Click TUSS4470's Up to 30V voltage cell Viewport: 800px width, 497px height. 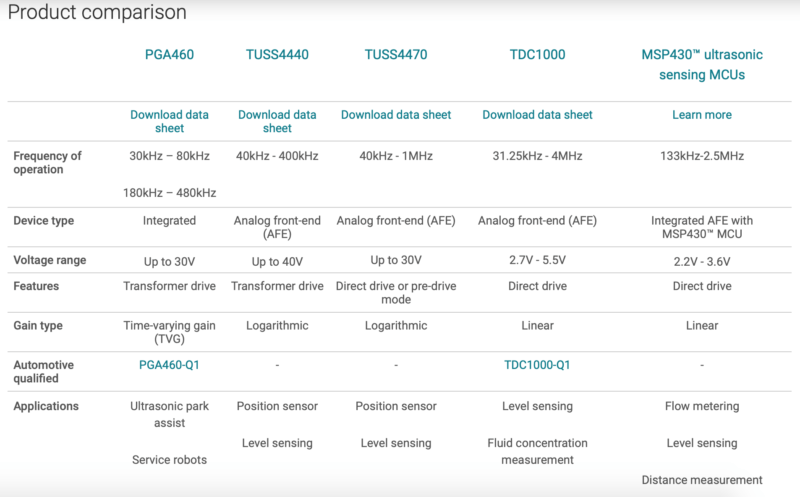tap(396, 260)
